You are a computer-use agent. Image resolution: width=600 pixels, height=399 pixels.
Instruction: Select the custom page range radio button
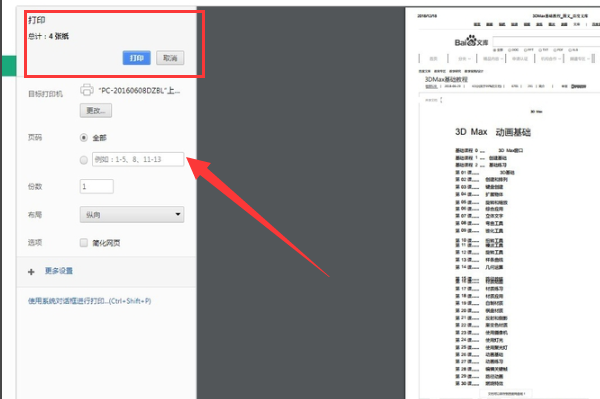pos(84,160)
